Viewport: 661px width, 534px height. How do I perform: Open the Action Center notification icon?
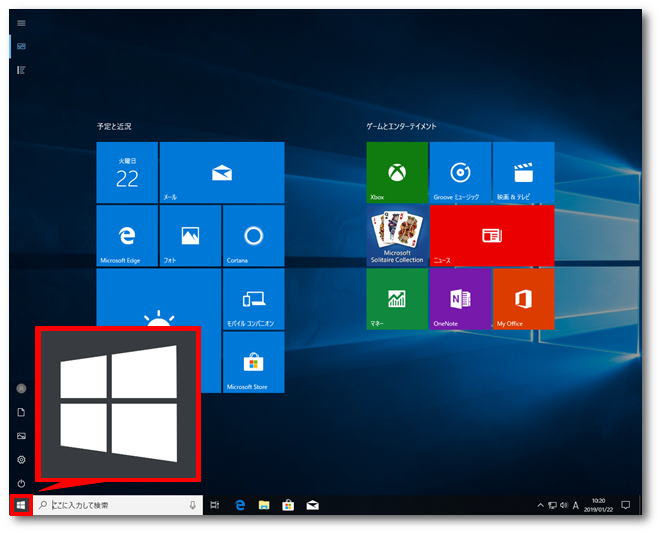[626, 505]
